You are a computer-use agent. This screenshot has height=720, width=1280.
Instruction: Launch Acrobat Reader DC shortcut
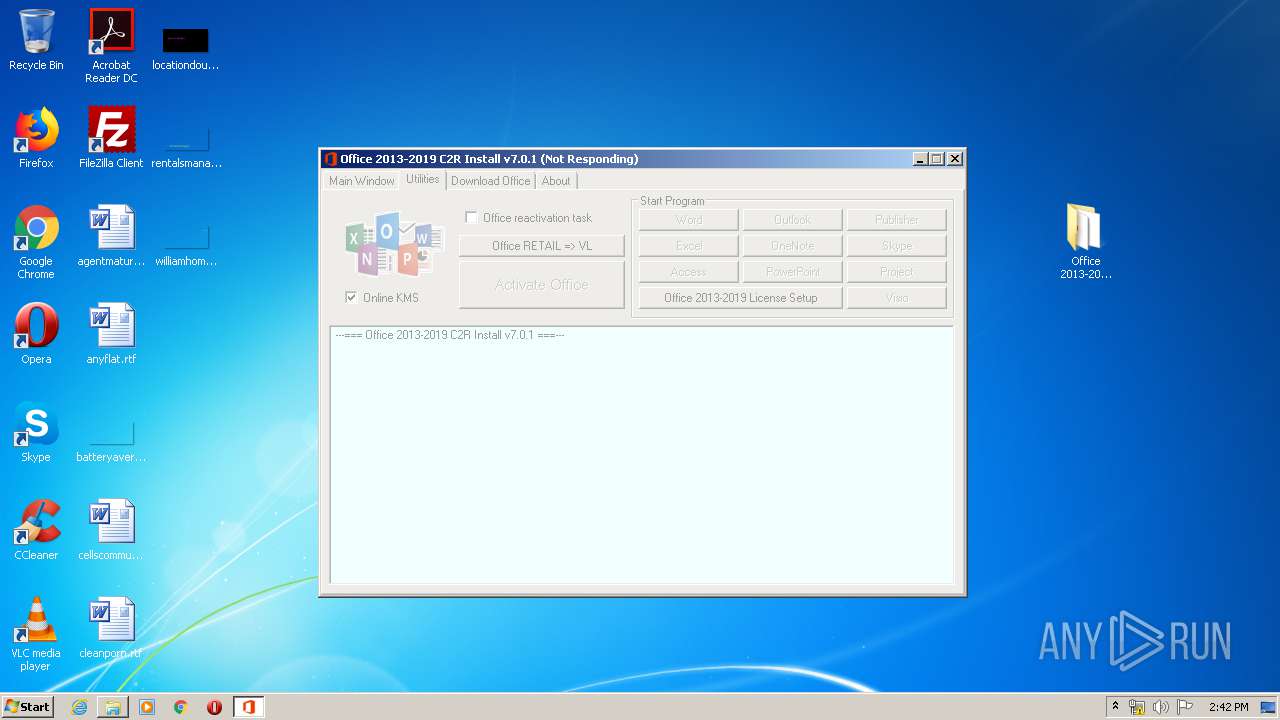point(111,46)
